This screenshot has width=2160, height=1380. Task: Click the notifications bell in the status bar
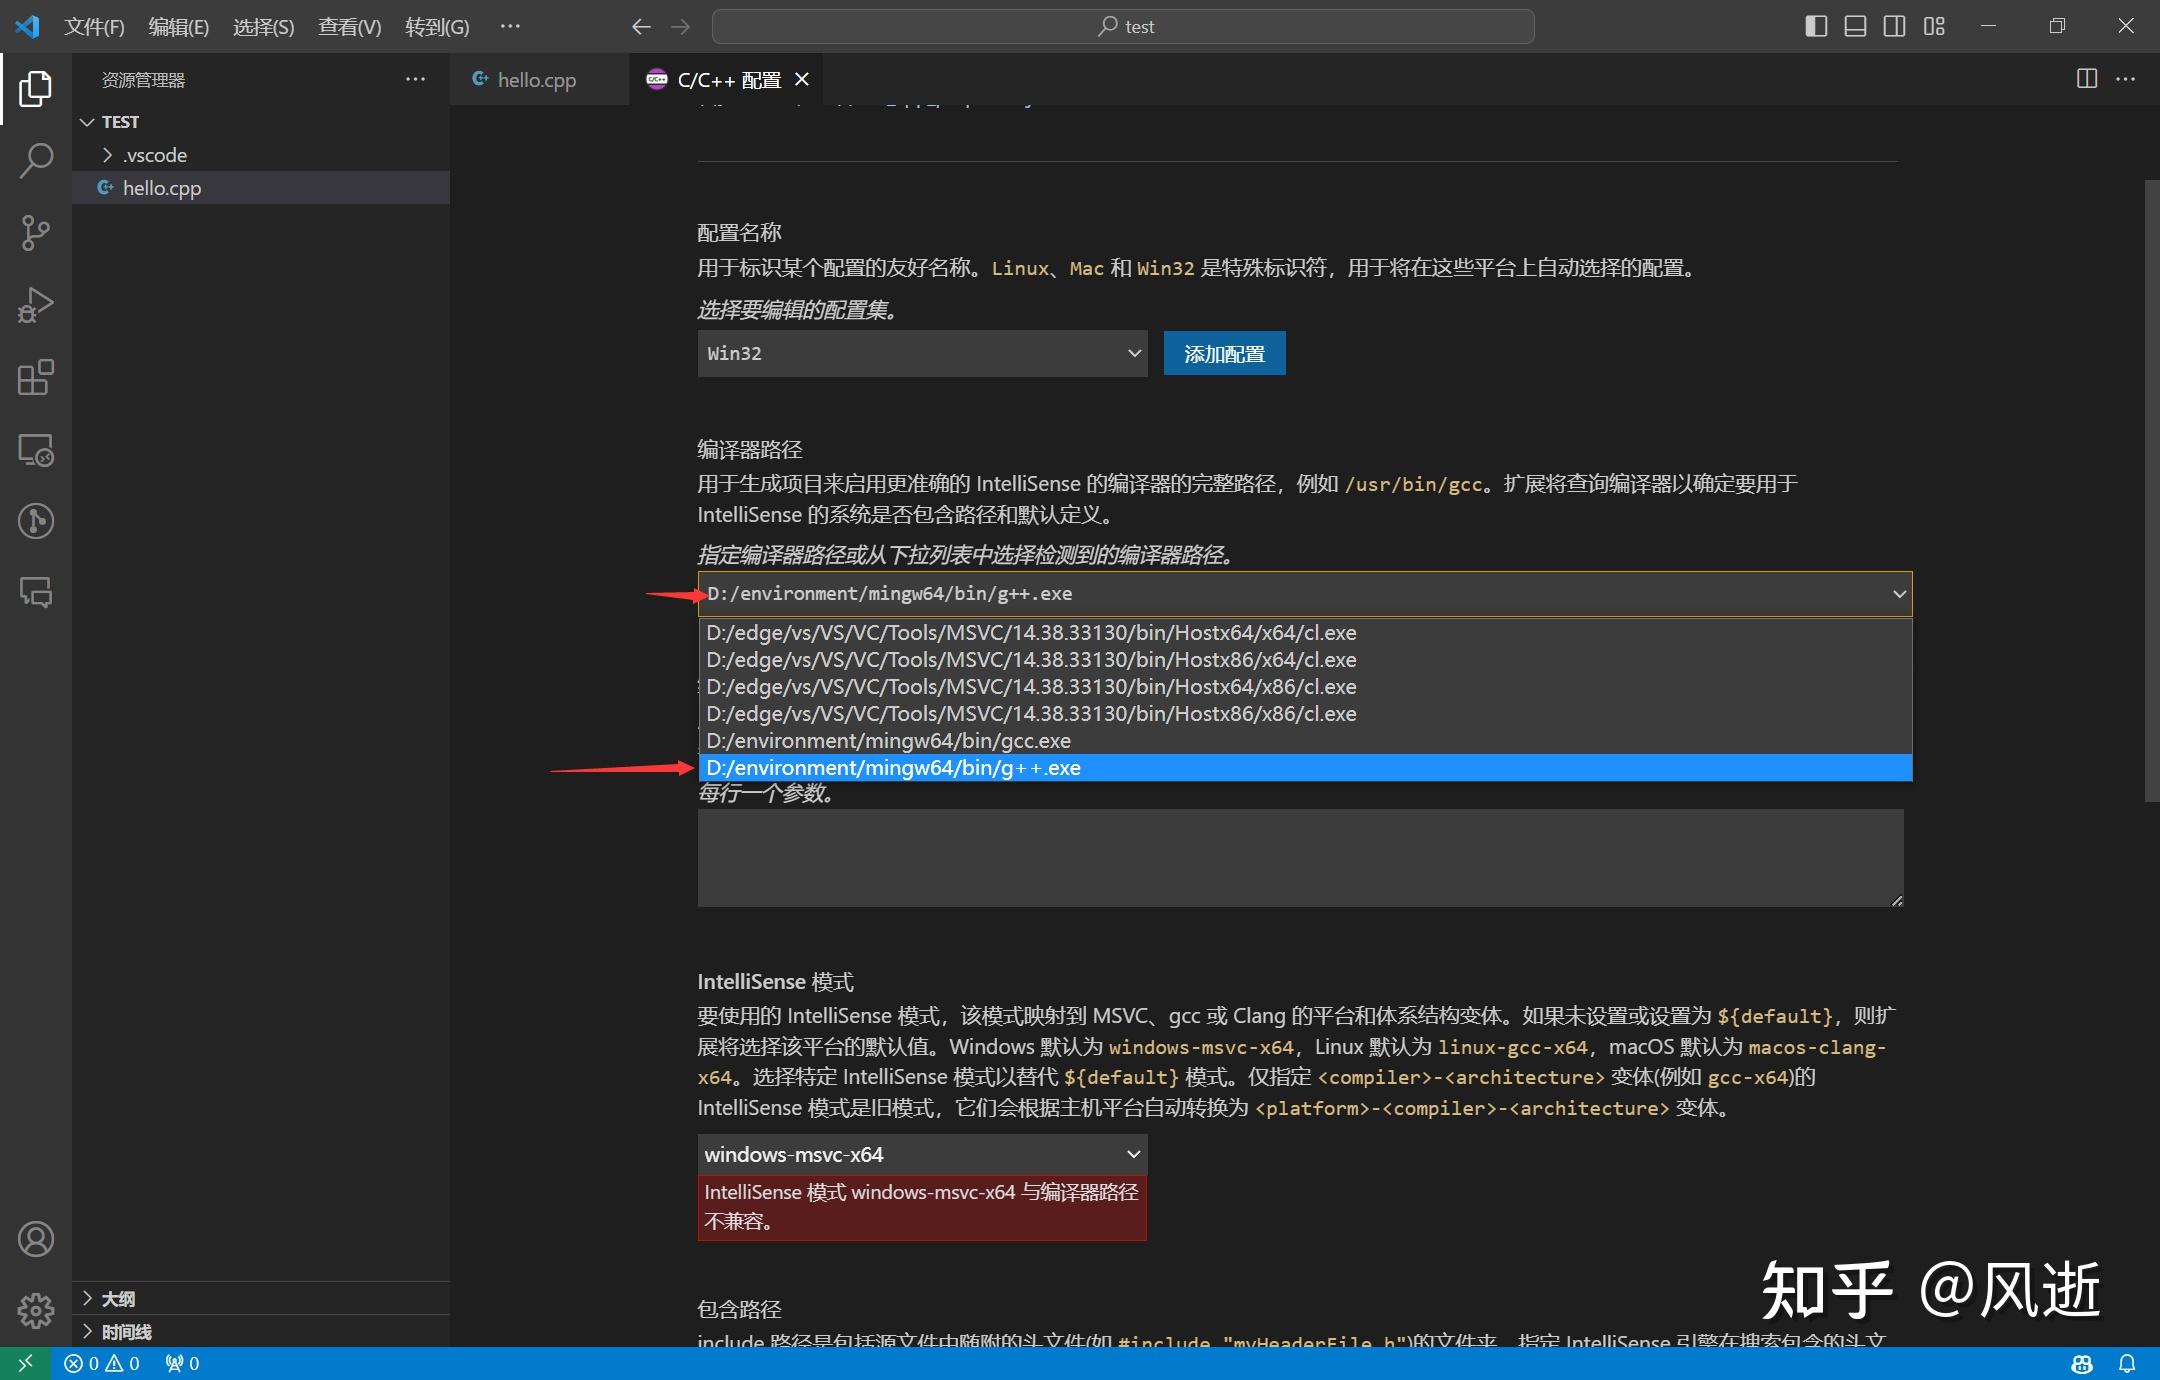[2127, 1363]
